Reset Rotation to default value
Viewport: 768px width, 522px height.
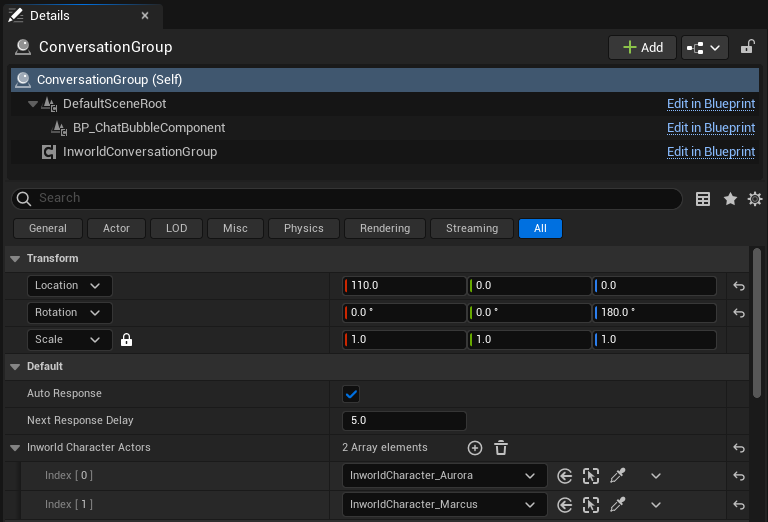[738, 313]
